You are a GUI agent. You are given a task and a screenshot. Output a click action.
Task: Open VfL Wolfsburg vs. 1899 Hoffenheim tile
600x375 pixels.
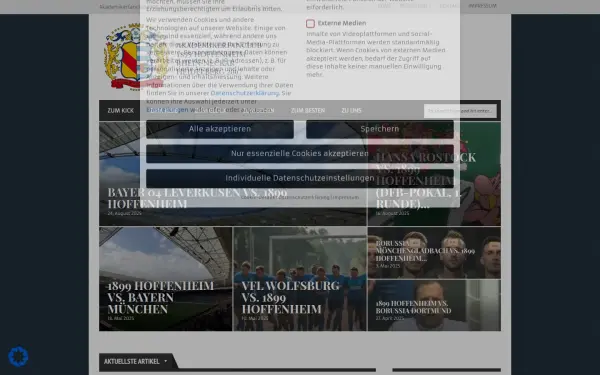click(x=300, y=279)
